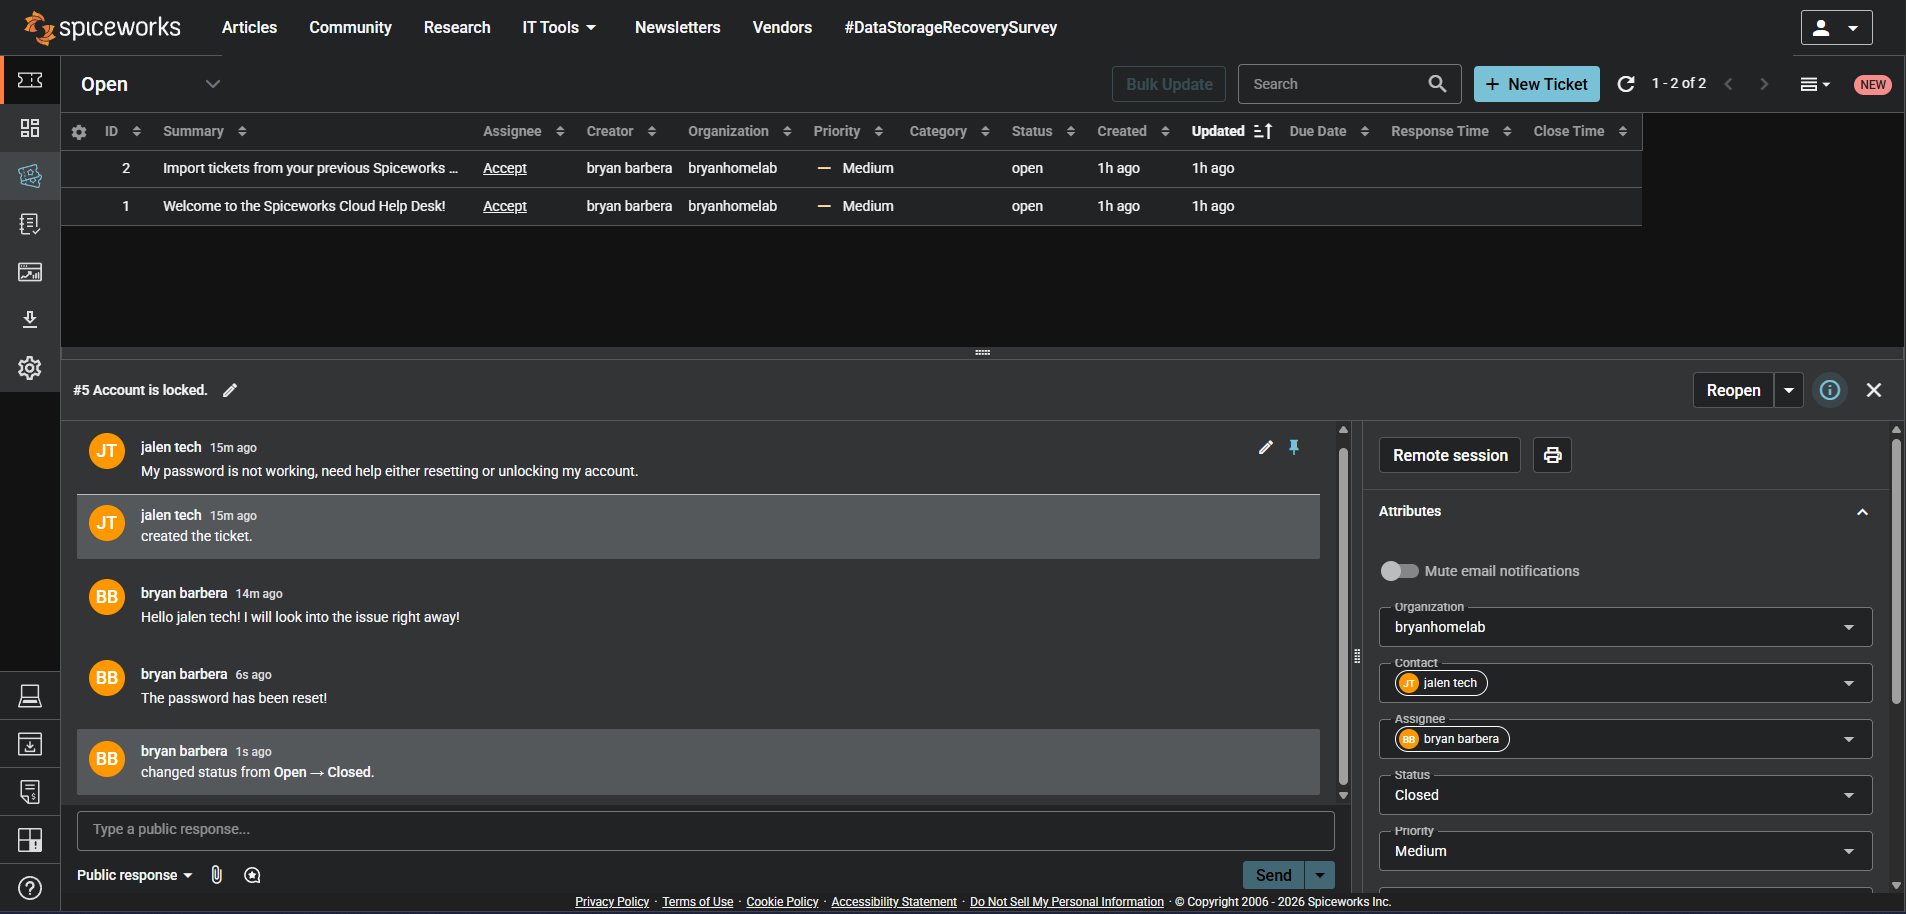Click the Reopen button
The width and height of the screenshot is (1906, 914).
1733,390
